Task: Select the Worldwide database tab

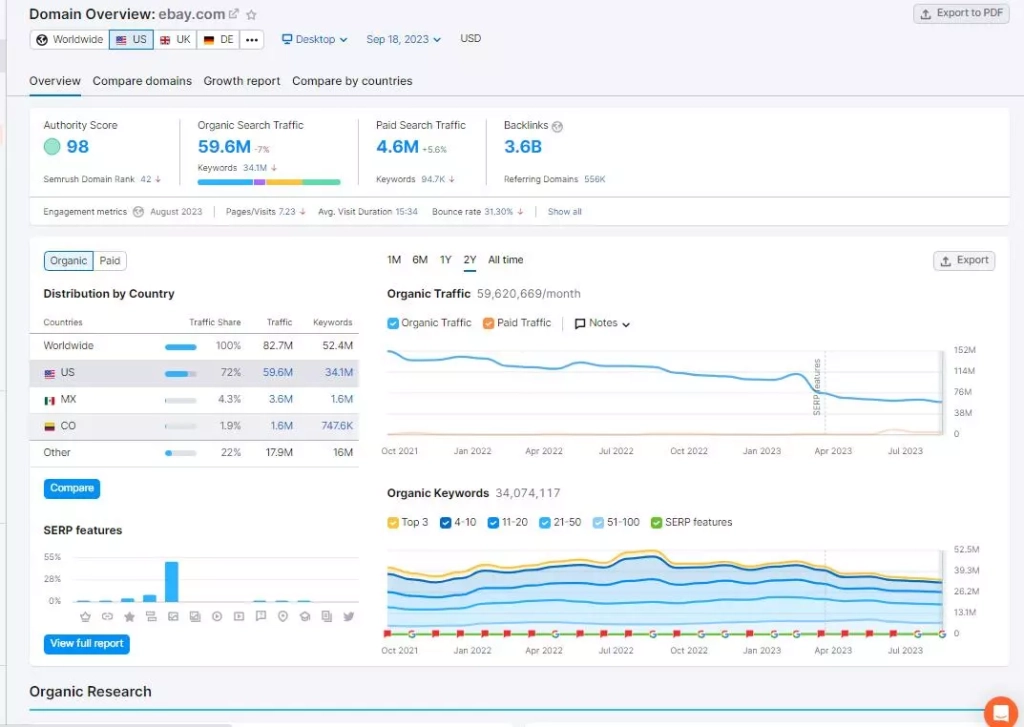Action: (69, 40)
